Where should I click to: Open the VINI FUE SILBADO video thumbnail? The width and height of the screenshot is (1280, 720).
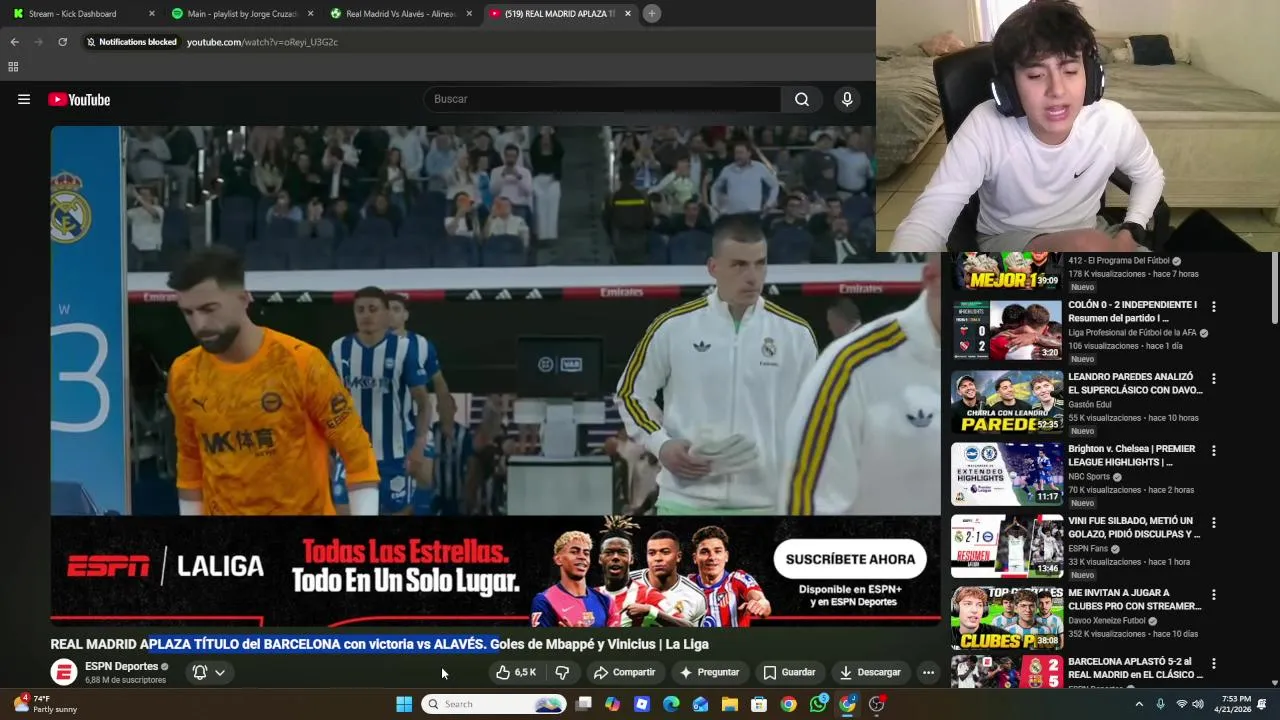[1006, 546]
